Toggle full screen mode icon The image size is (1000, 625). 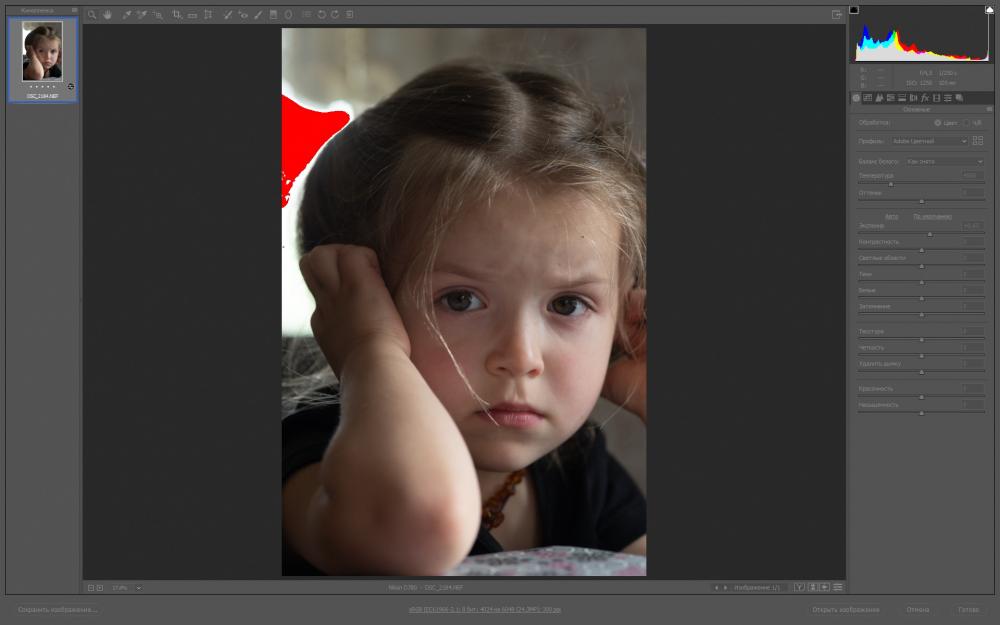tap(837, 14)
